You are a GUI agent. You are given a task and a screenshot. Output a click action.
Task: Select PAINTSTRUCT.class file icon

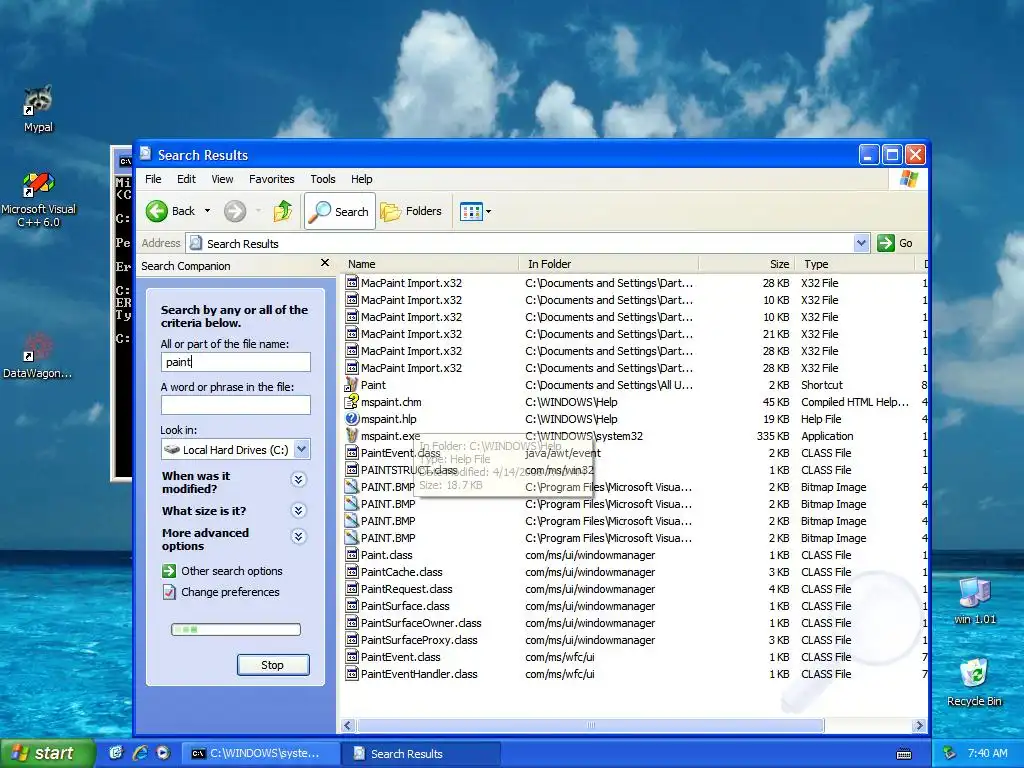tap(352, 470)
